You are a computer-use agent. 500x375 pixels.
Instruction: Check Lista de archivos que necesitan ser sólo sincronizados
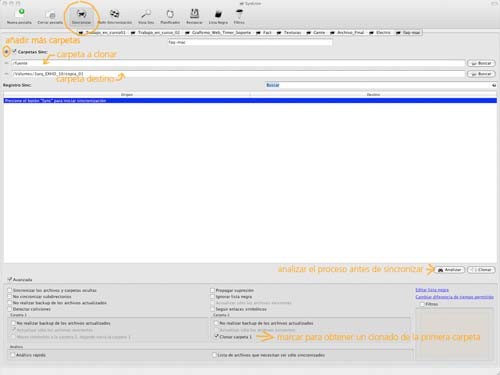[214, 355]
